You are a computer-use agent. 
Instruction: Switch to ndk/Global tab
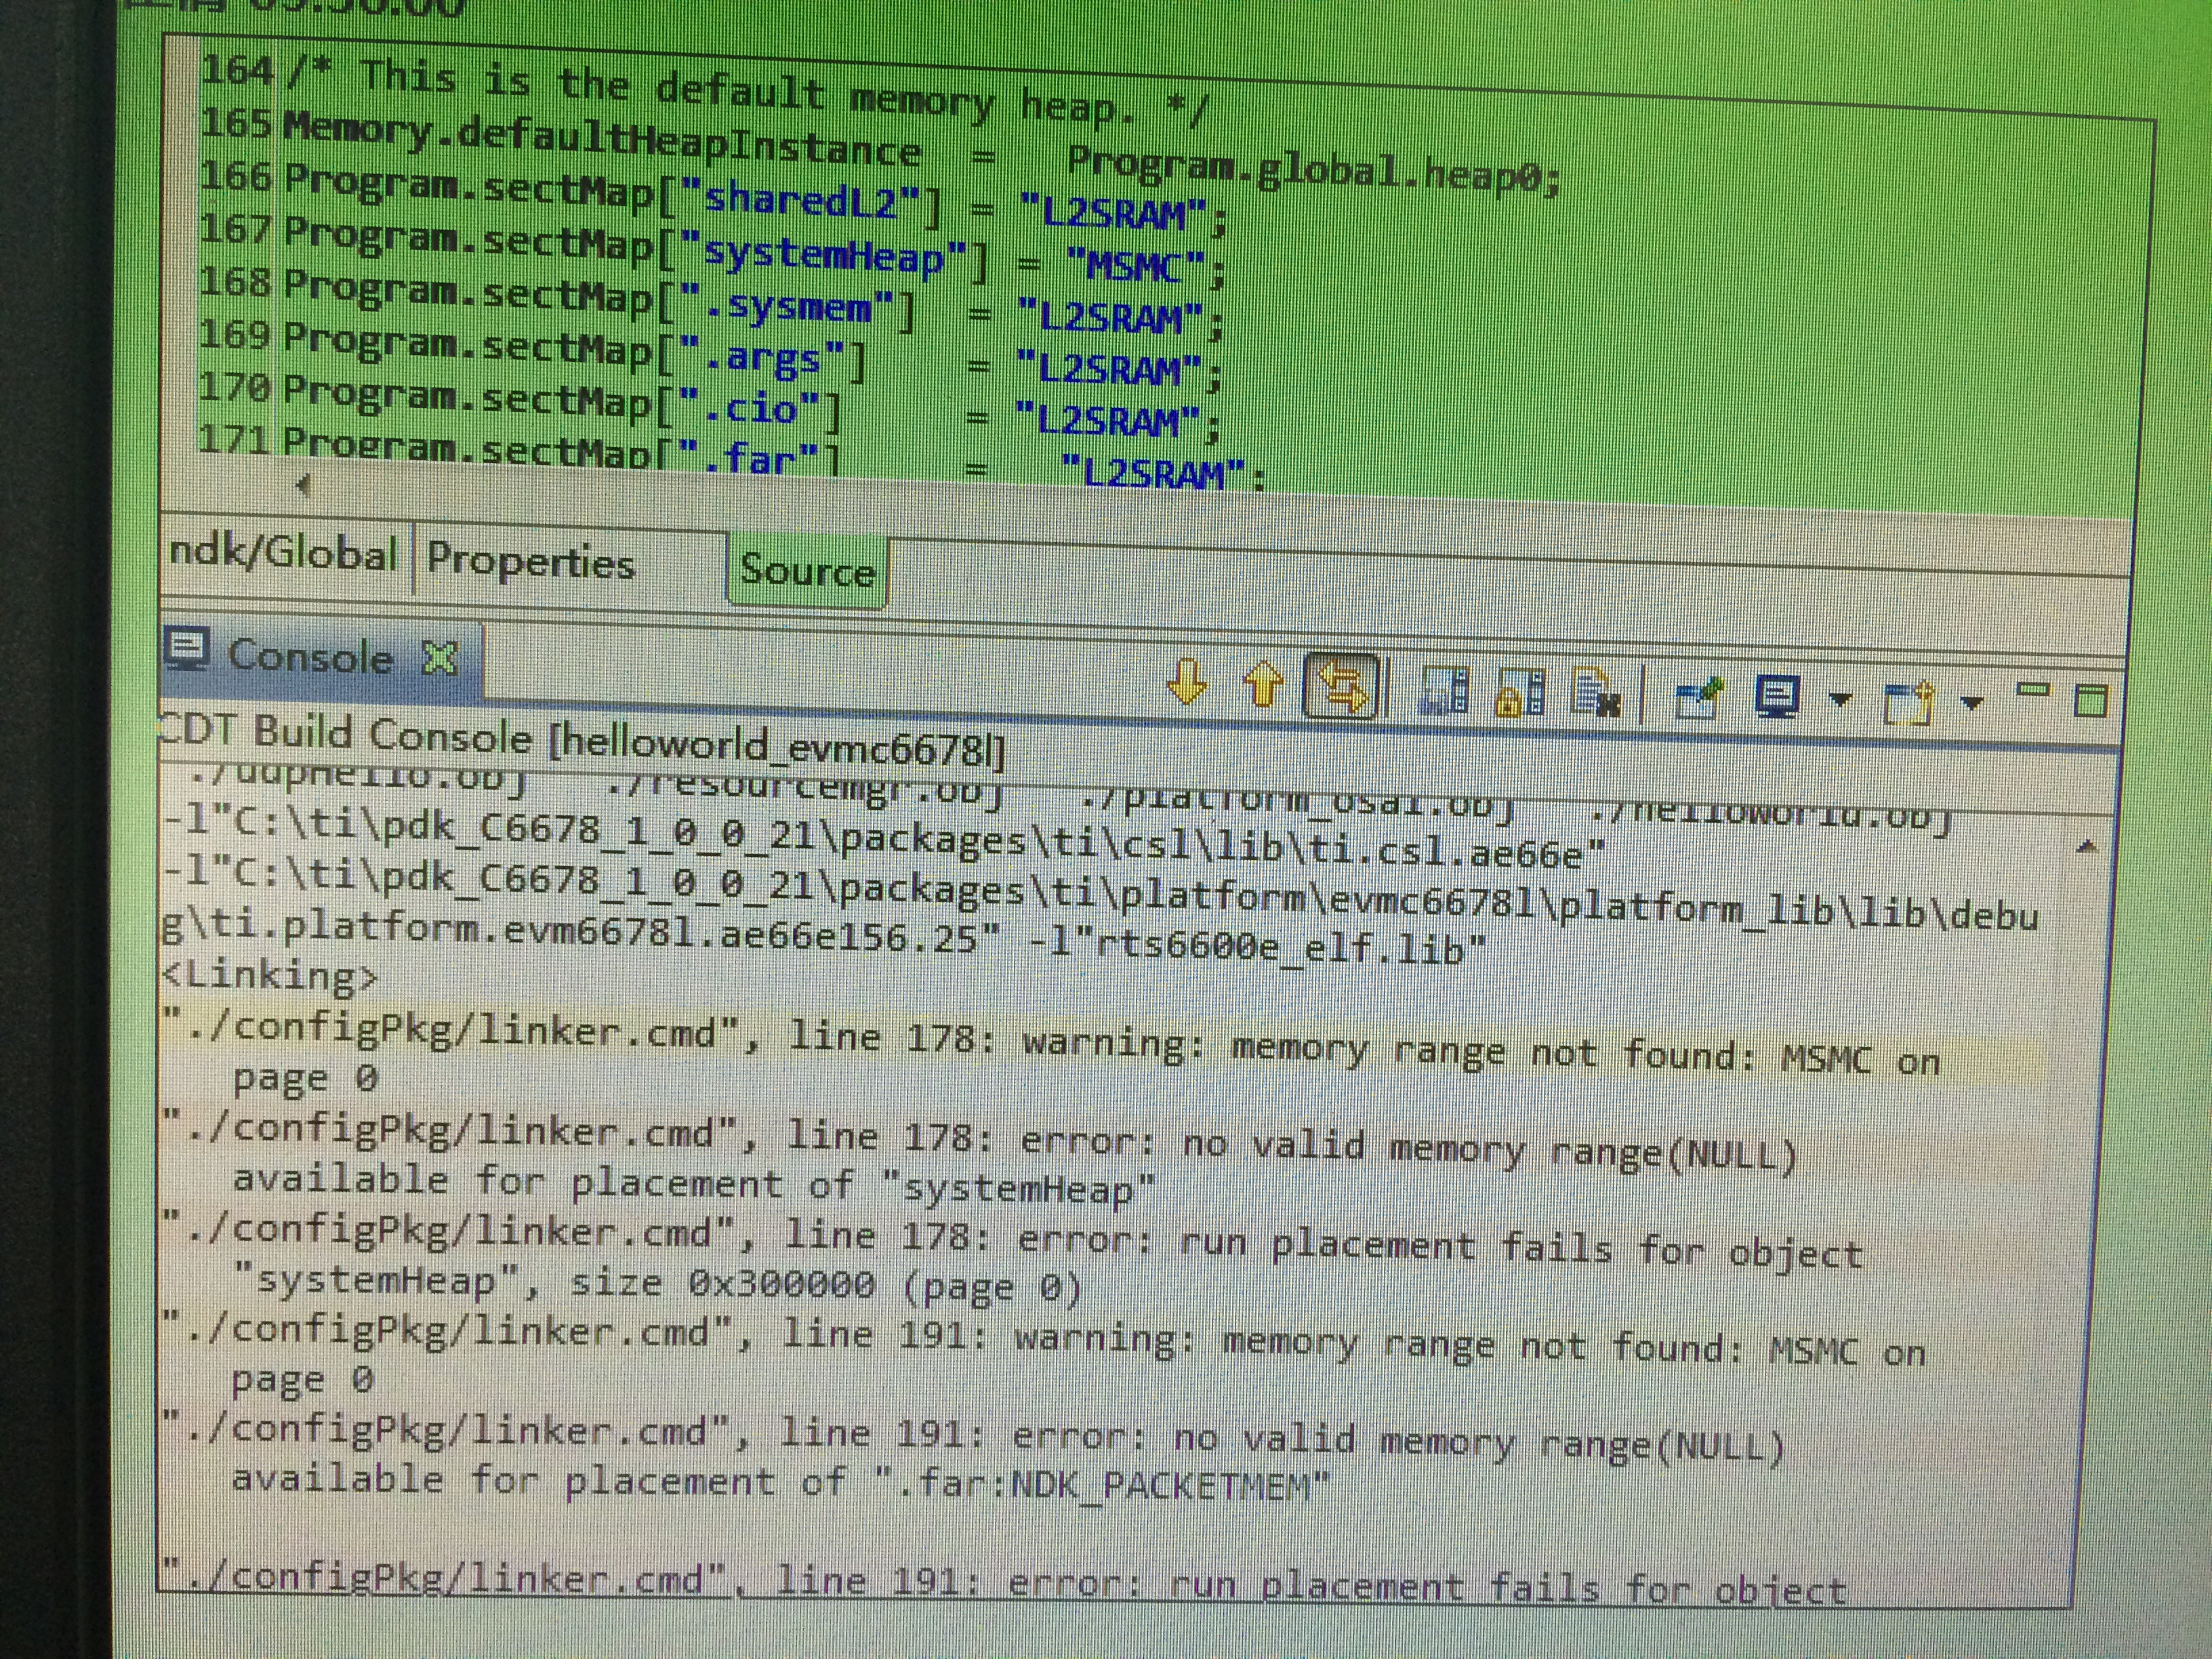(x=283, y=554)
